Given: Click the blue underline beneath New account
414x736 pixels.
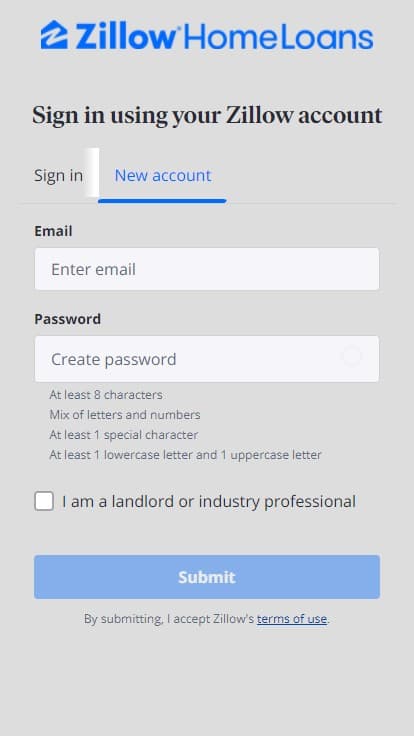Looking at the screenshot, I should coord(162,201).
